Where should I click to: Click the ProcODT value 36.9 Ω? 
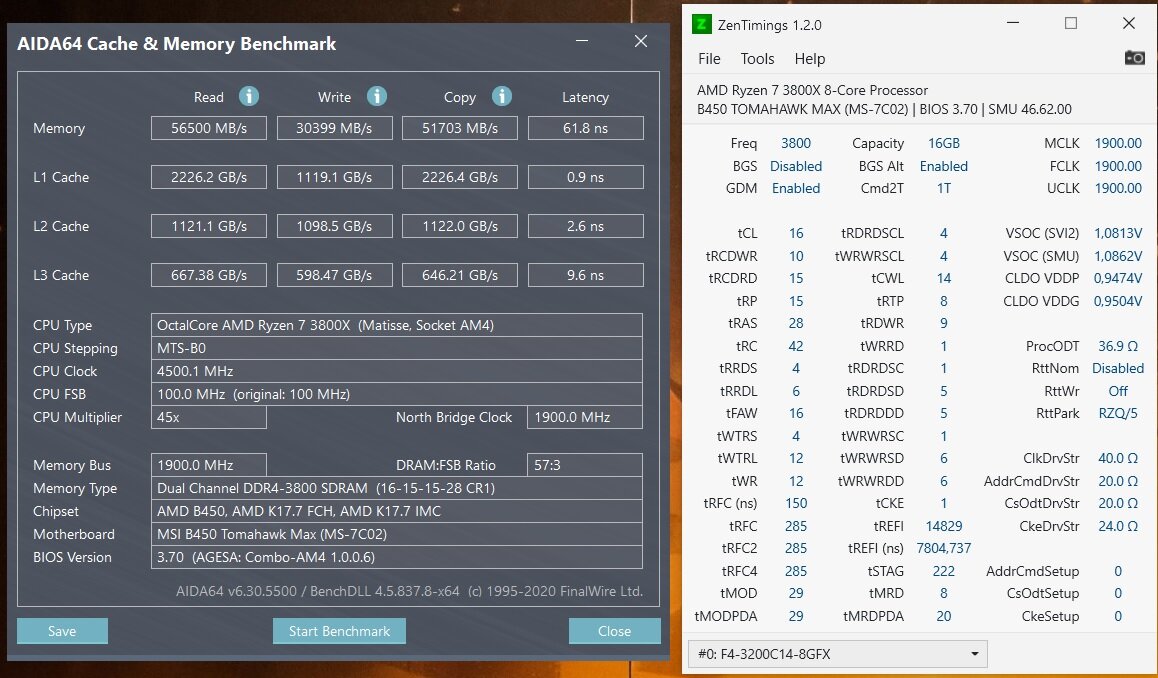click(1118, 346)
